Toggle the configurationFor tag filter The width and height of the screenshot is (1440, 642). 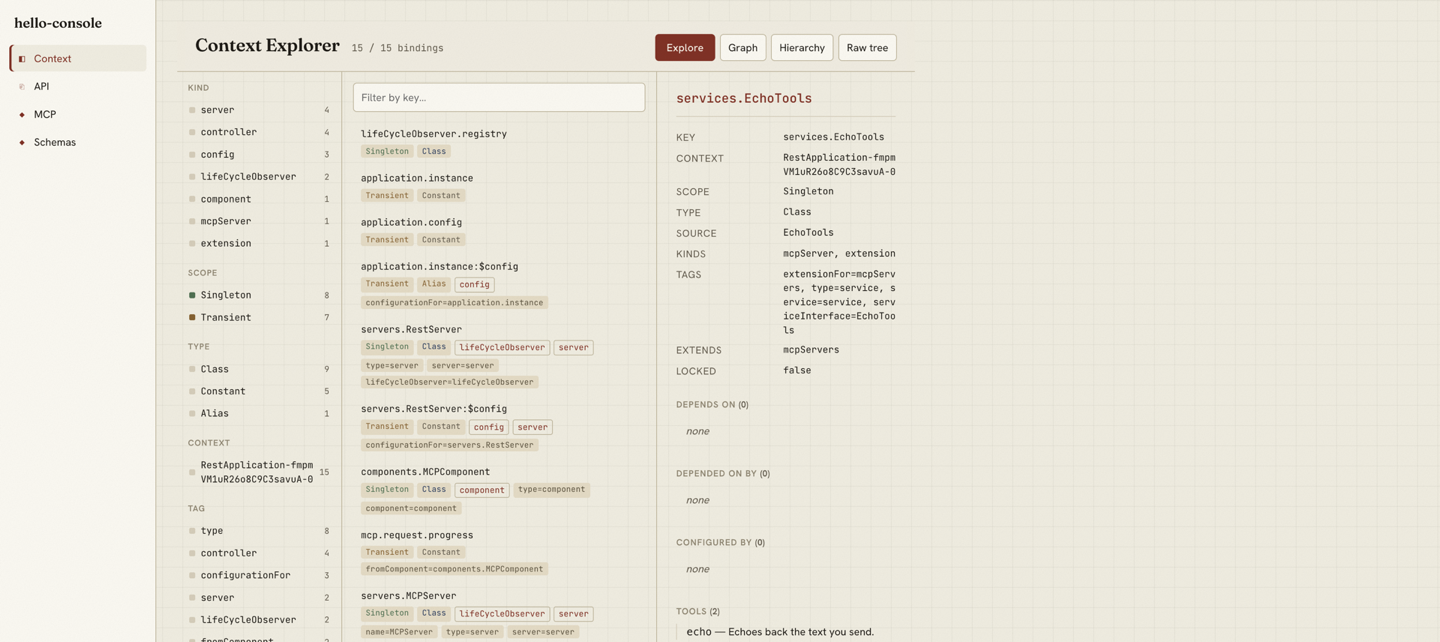point(259,575)
